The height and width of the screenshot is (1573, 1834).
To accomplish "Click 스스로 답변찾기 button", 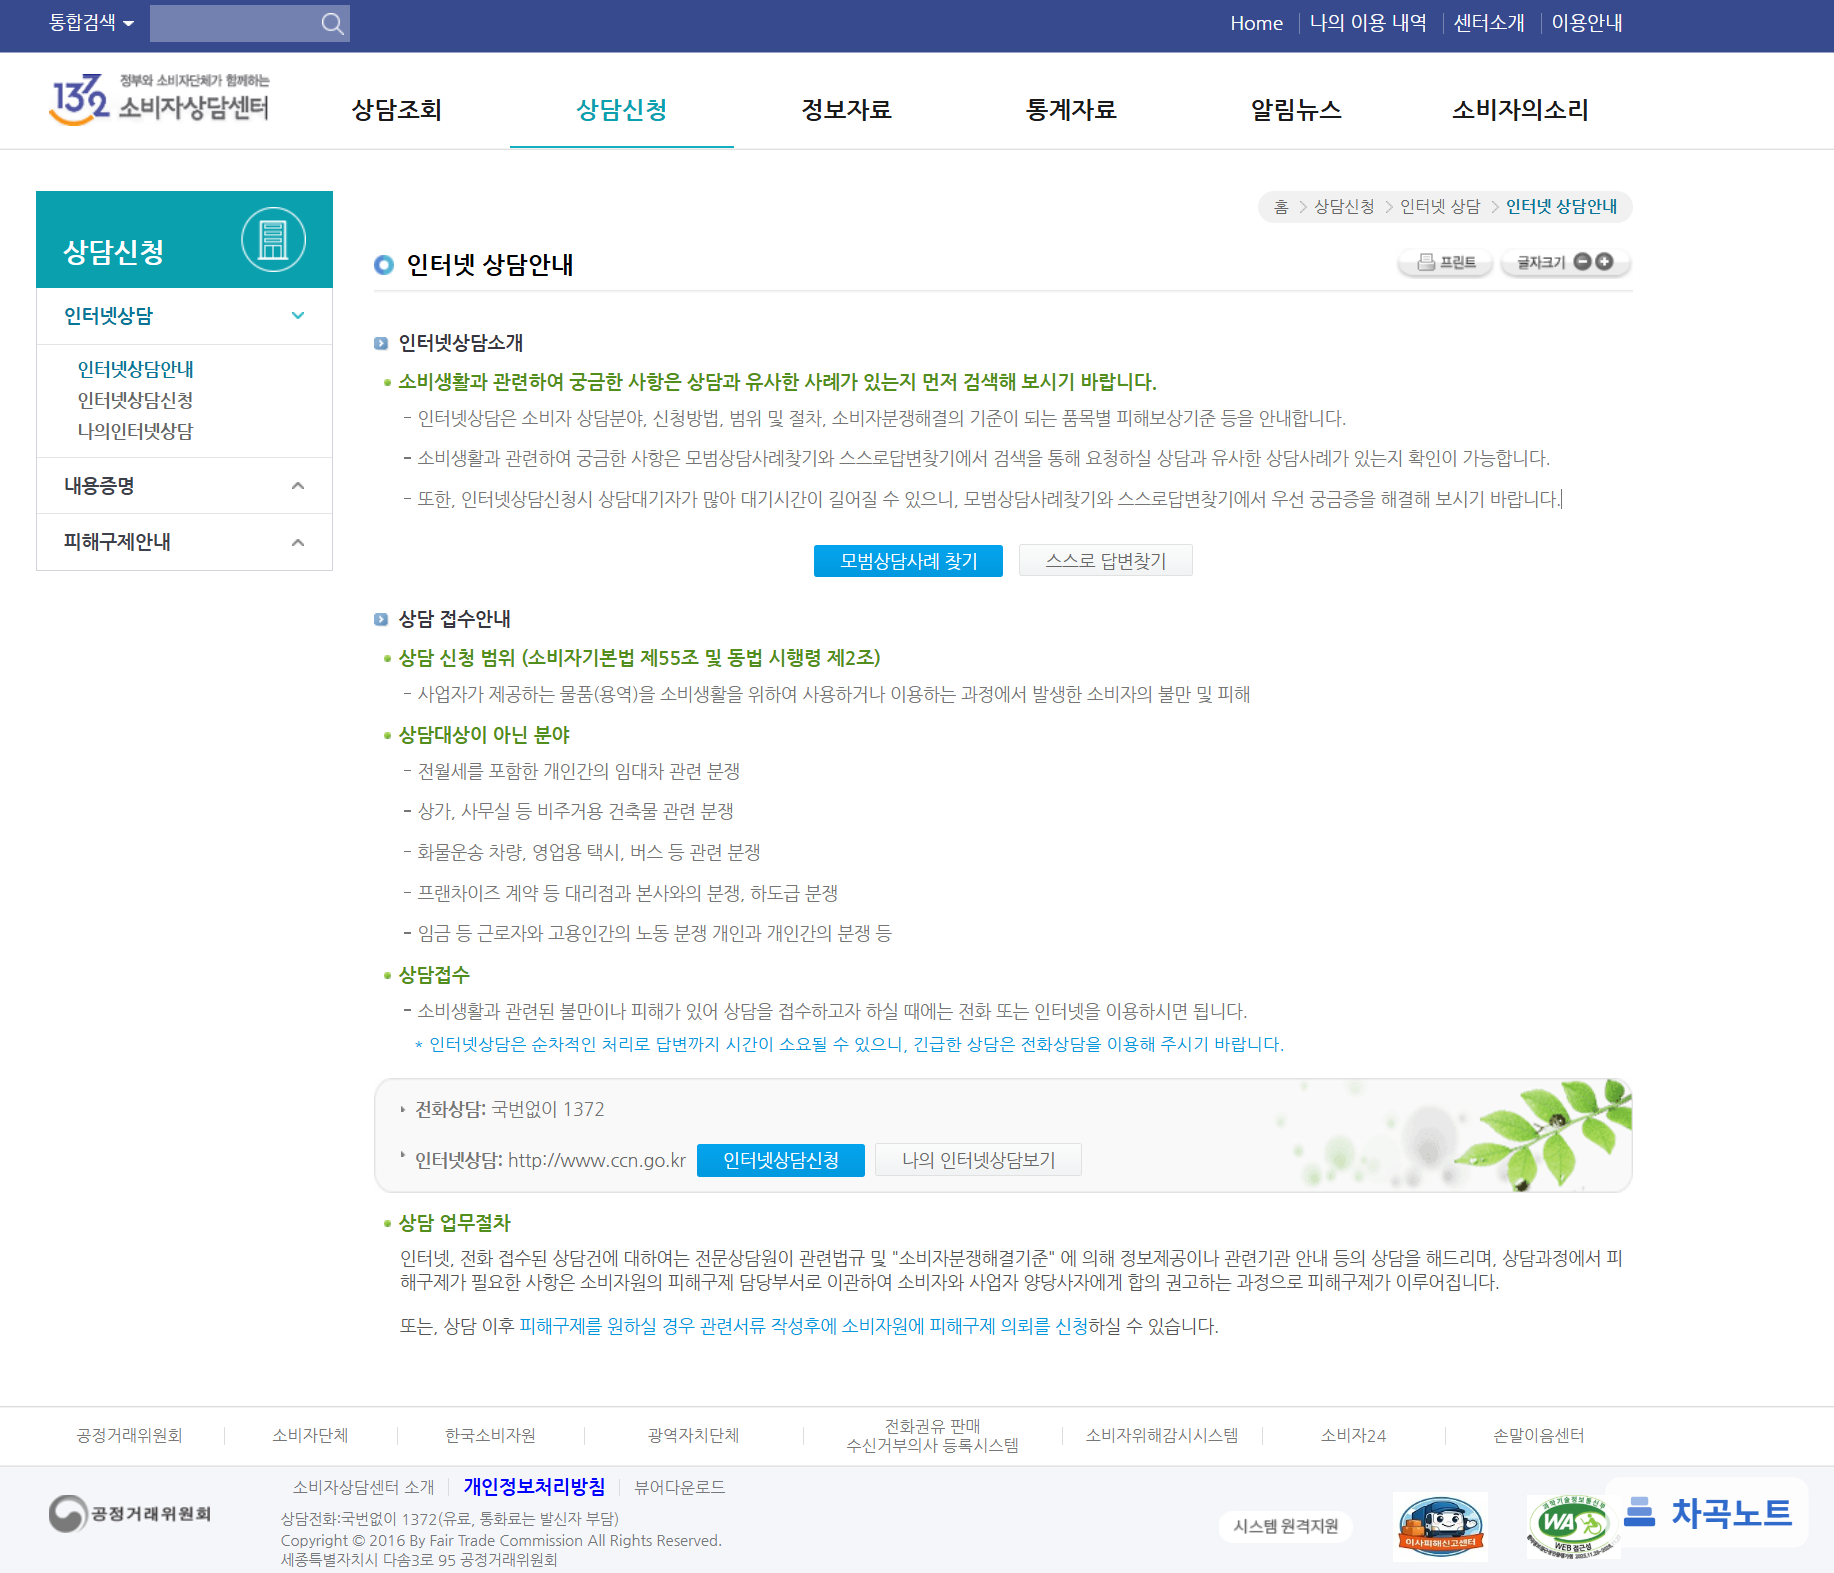I will point(1106,561).
